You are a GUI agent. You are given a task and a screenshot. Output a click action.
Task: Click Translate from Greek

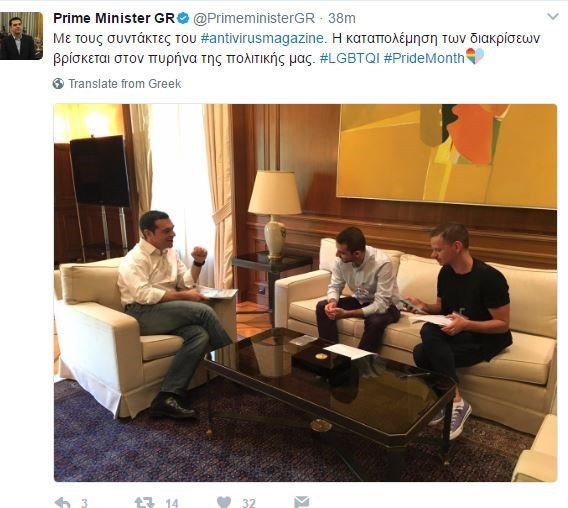(125, 84)
